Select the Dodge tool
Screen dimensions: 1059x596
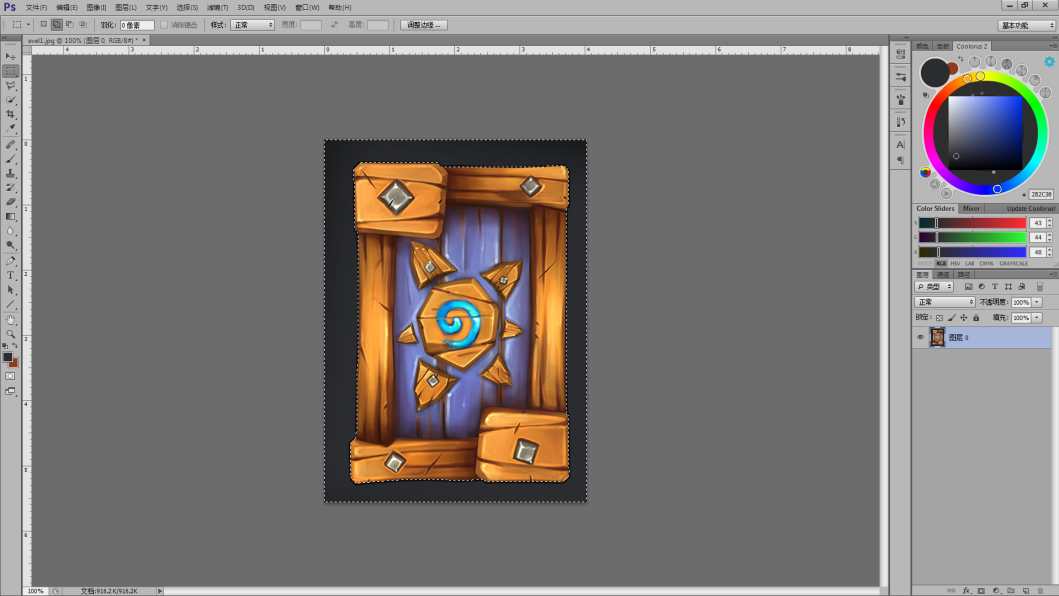(x=10, y=245)
